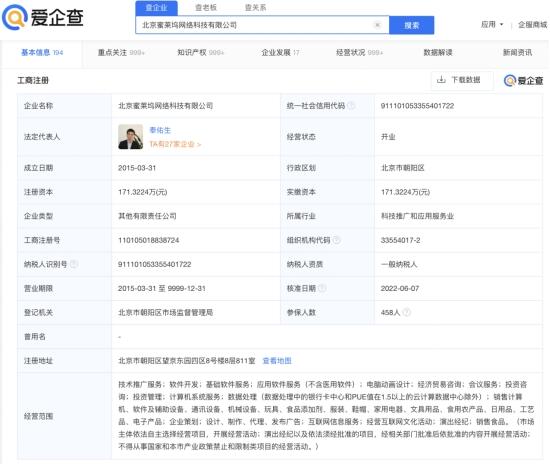The width and height of the screenshot is (550, 464).
Task: Clear the search box with the X icon
Action: (x=377, y=25)
